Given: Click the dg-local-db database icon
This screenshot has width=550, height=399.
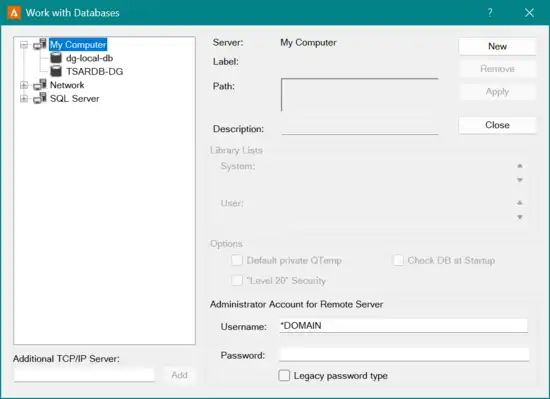Looking at the screenshot, I should (x=56, y=58).
